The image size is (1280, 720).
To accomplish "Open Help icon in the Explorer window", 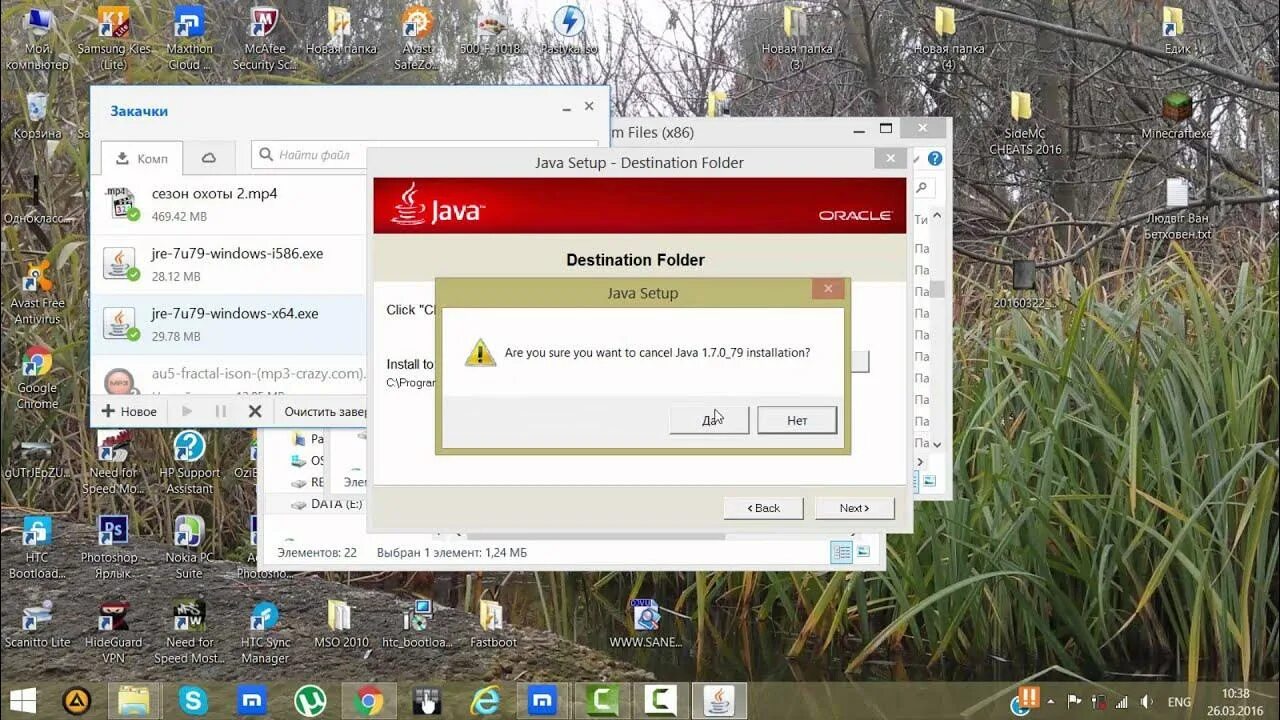I will [935, 158].
